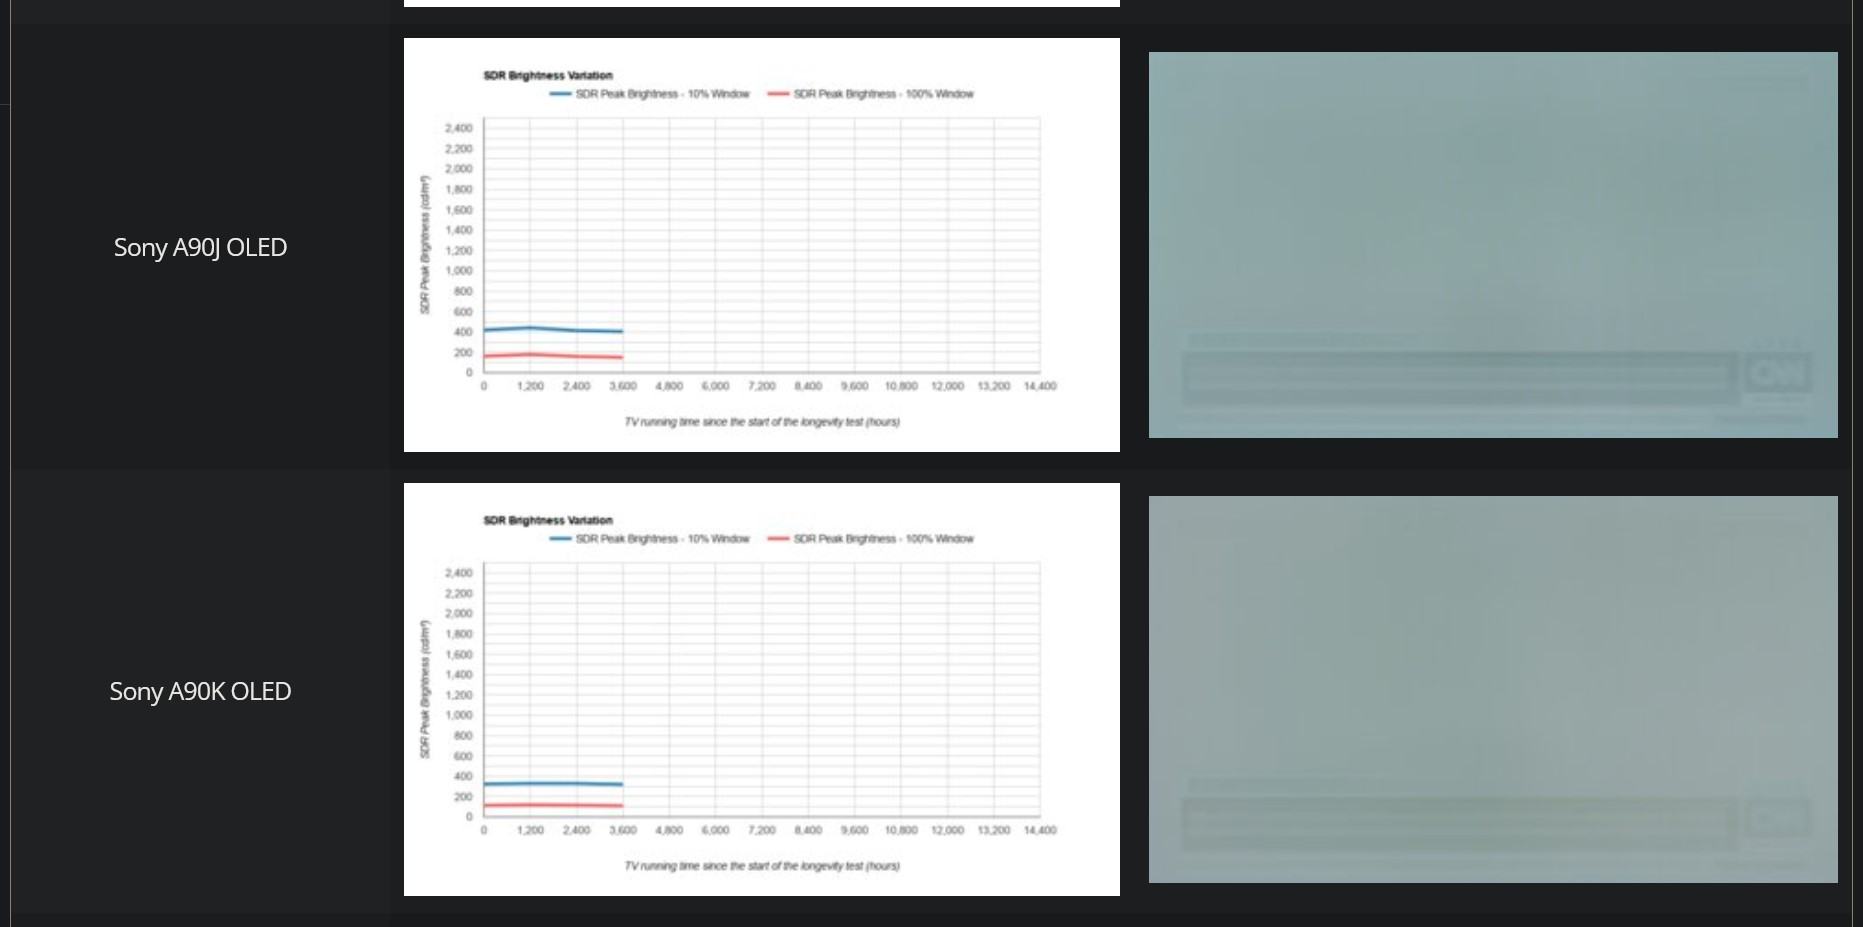Click the A90J chart title 'SDR Brightness Variation'
The height and width of the screenshot is (927, 1863).
pos(548,75)
